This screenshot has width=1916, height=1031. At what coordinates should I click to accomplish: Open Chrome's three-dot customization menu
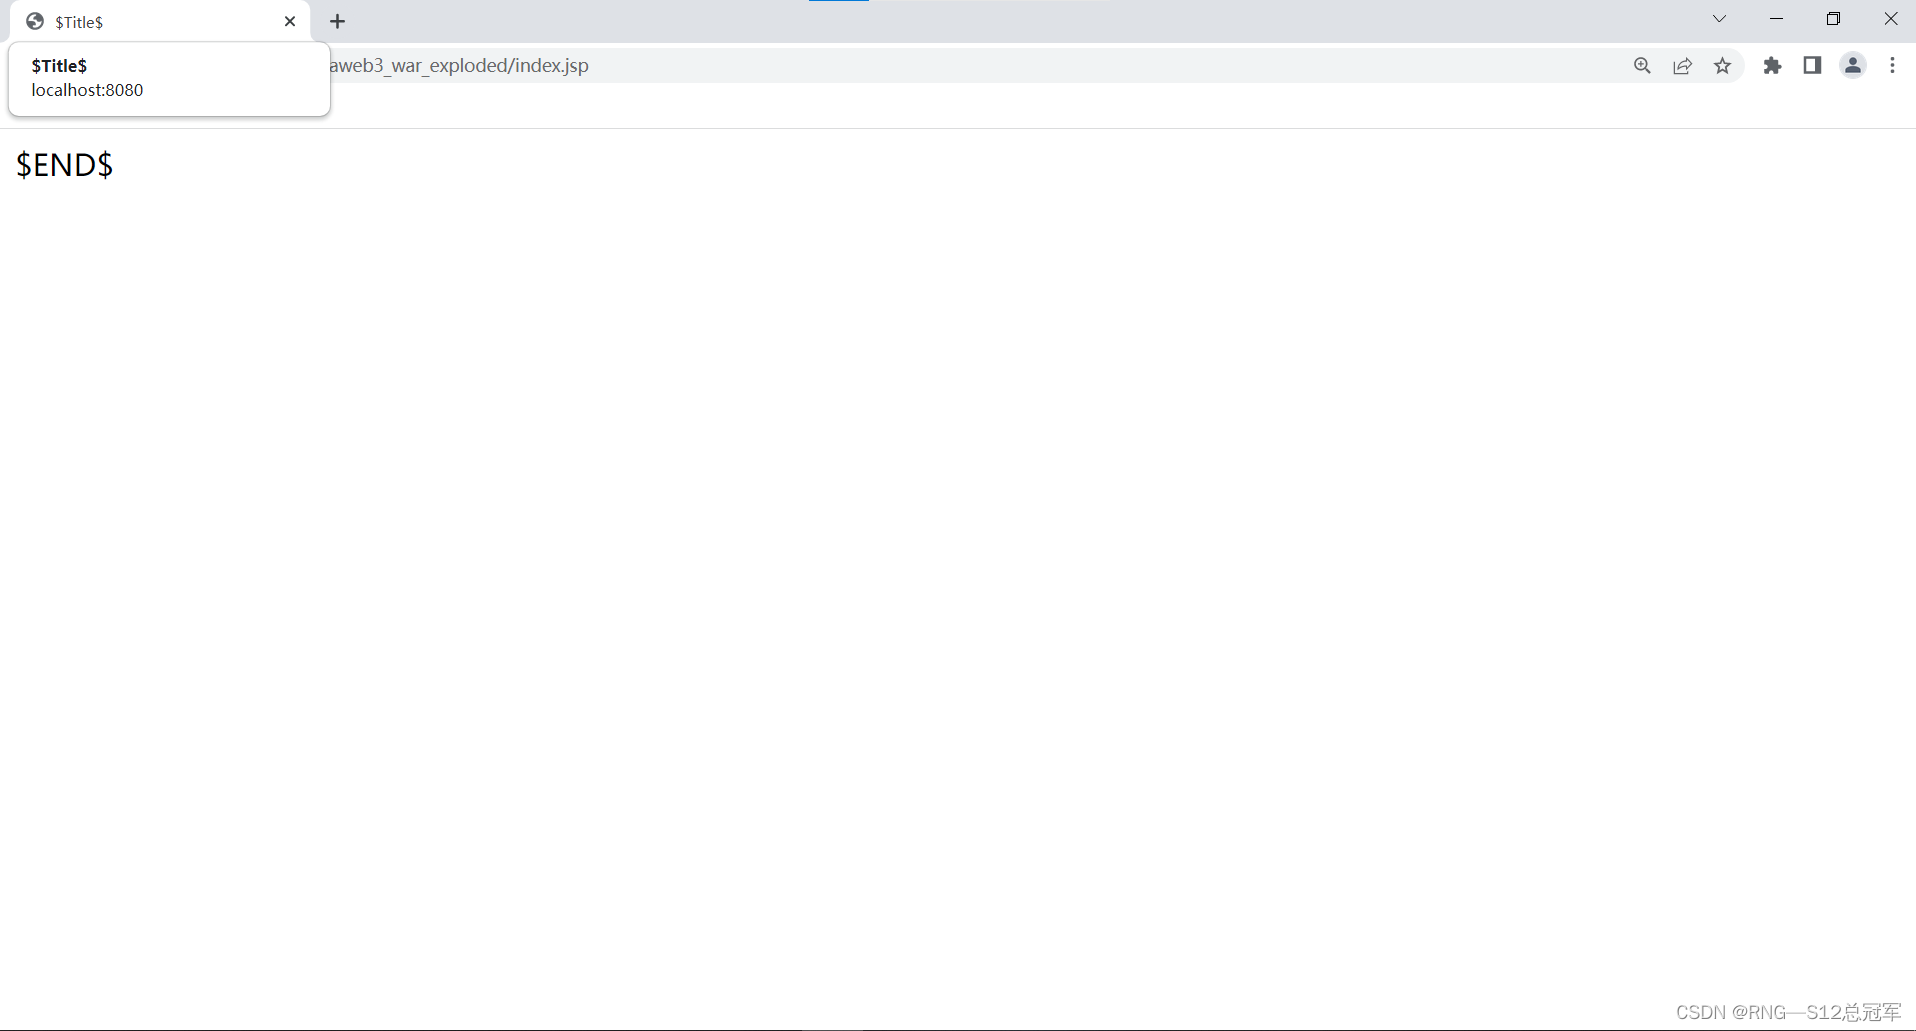(x=1892, y=65)
